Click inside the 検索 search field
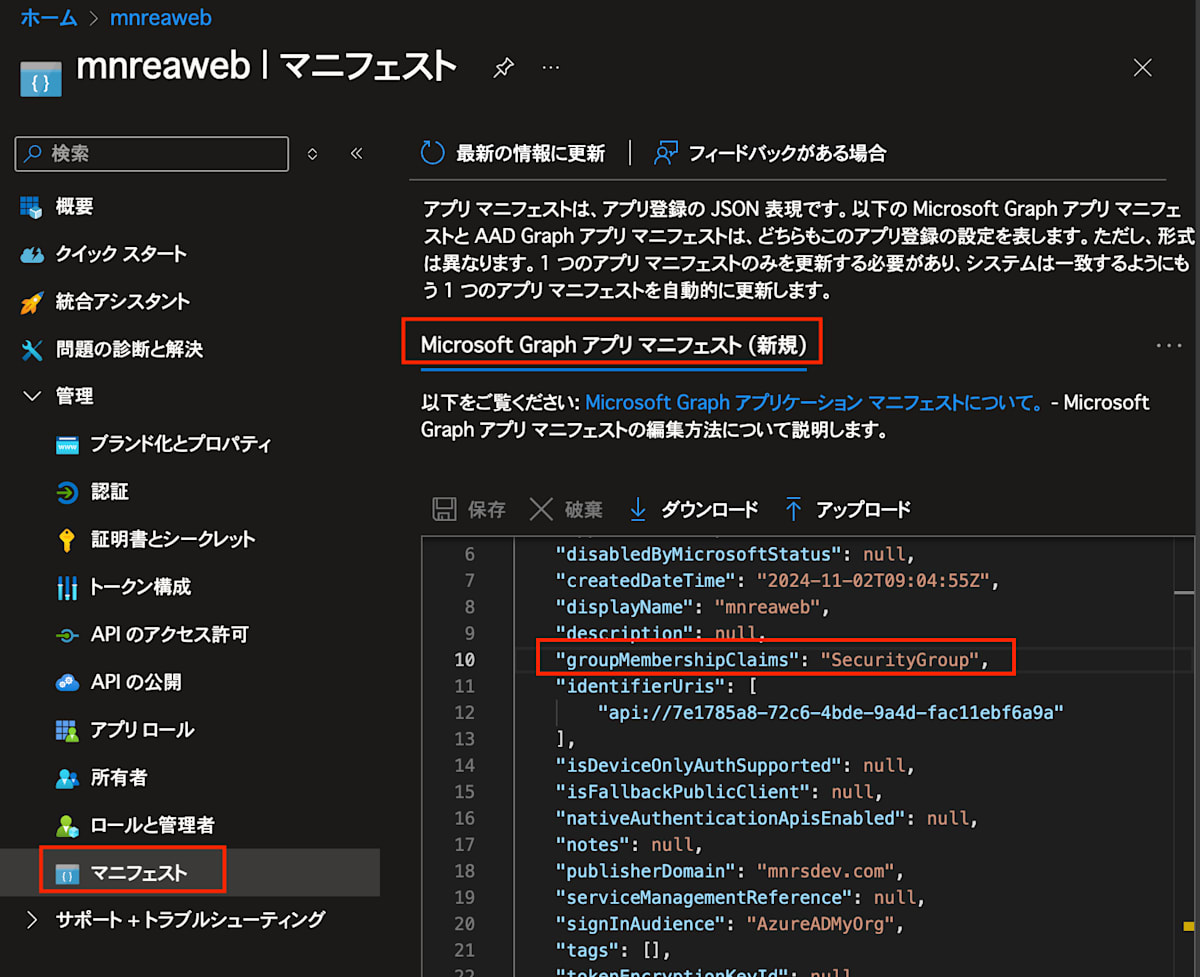The height and width of the screenshot is (977, 1200). tap(150, 154)
